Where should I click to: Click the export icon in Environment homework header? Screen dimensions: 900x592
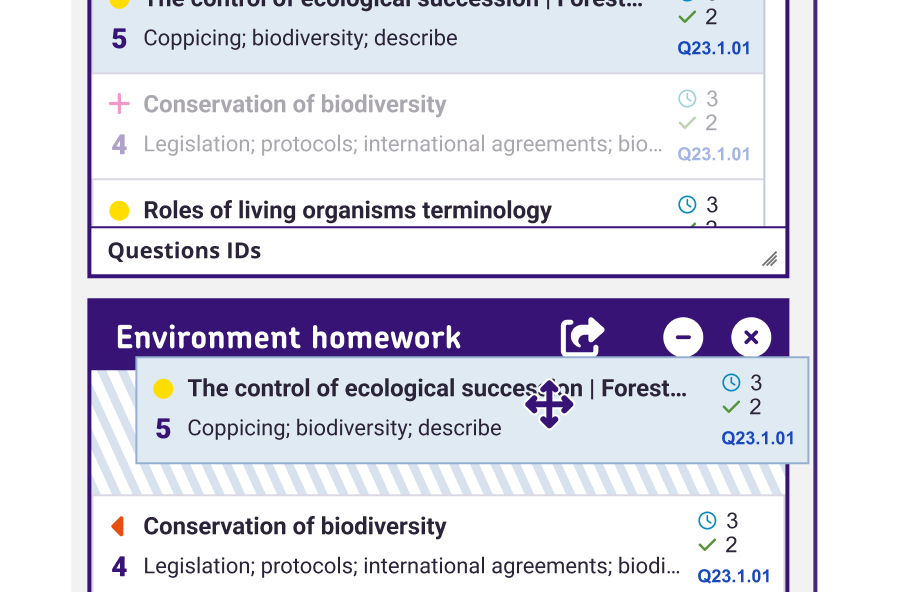click(x=582, y=337)
